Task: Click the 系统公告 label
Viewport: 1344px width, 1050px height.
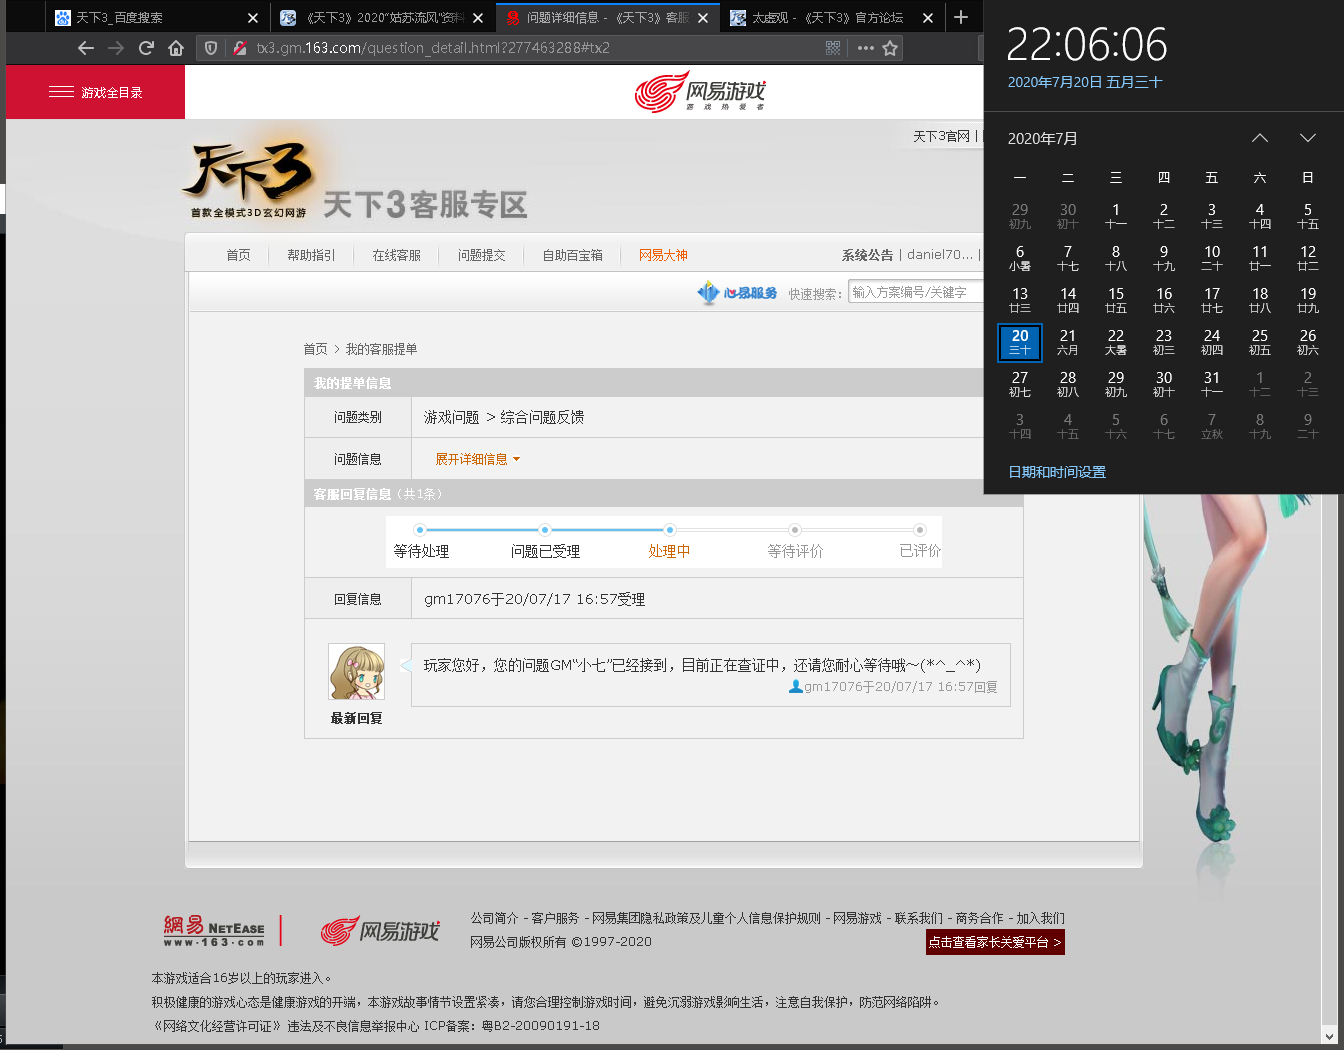Action: tap(867, 255)
